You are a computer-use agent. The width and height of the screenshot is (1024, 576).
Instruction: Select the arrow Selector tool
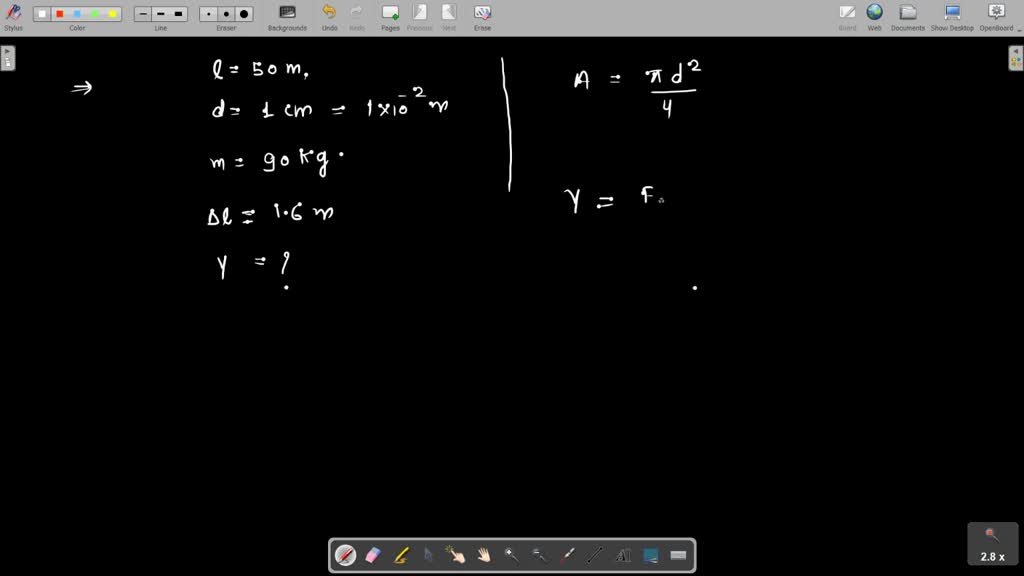428,555
